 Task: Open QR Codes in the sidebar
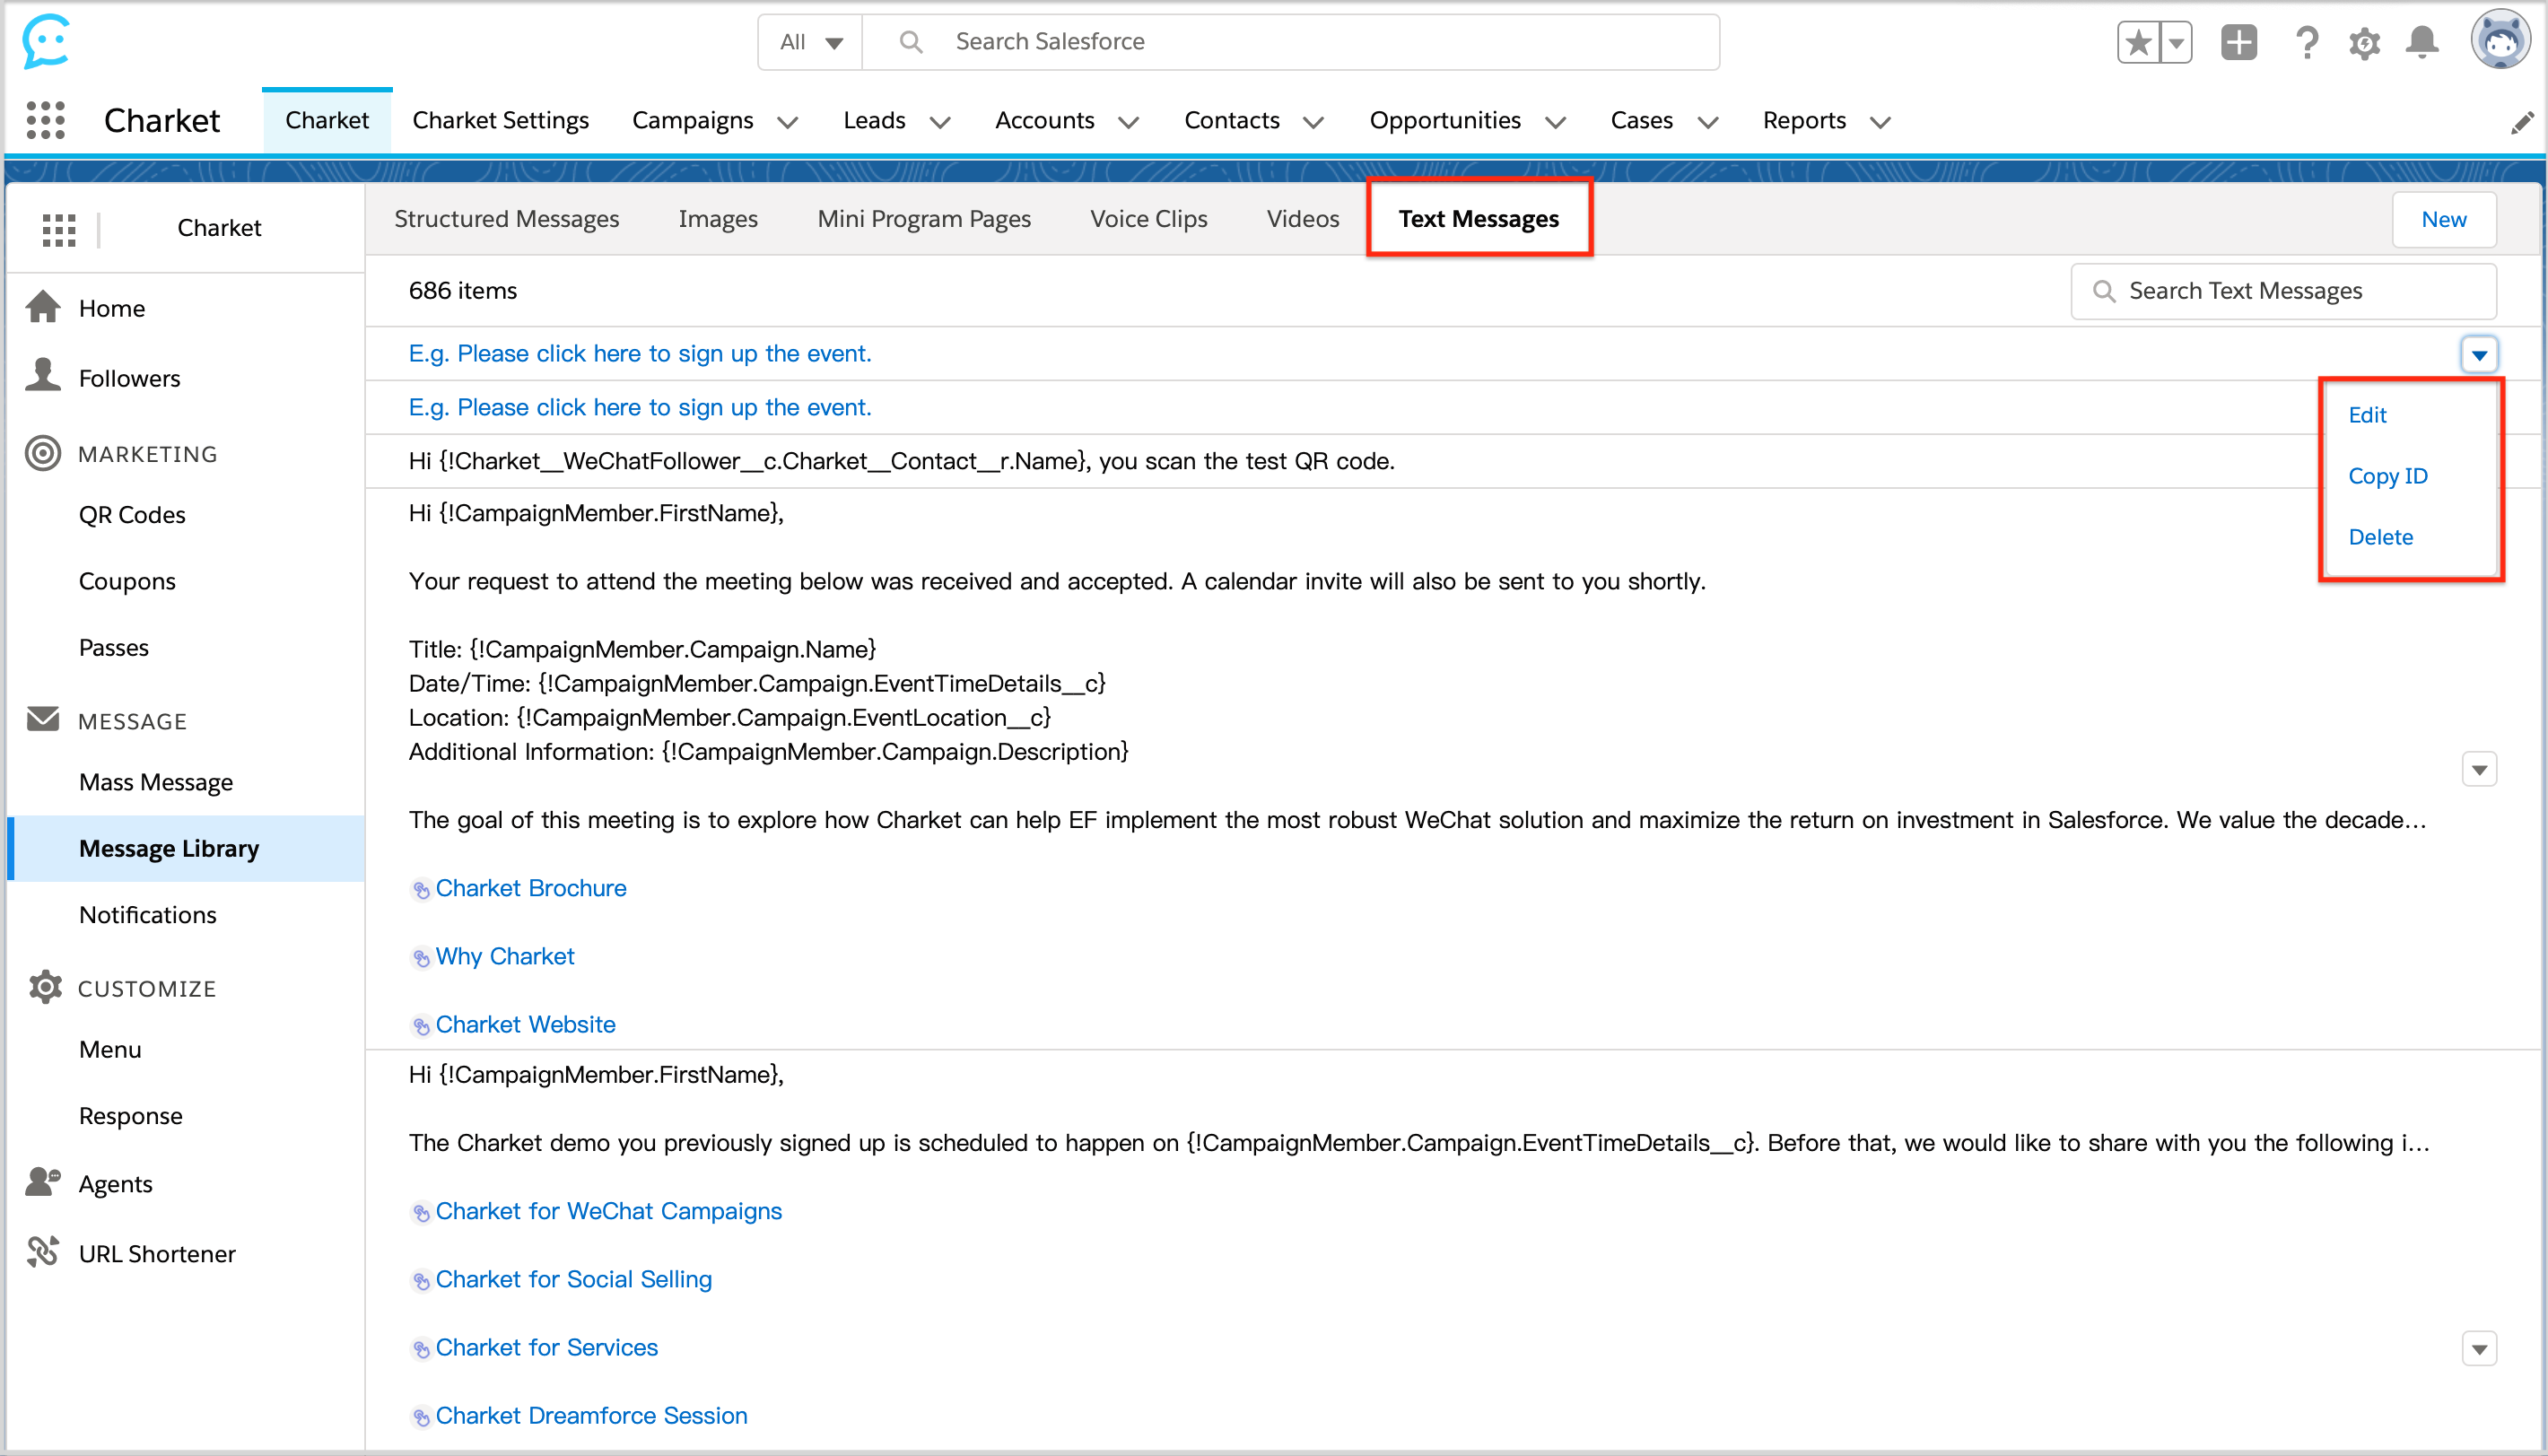[x=132, y=515]
